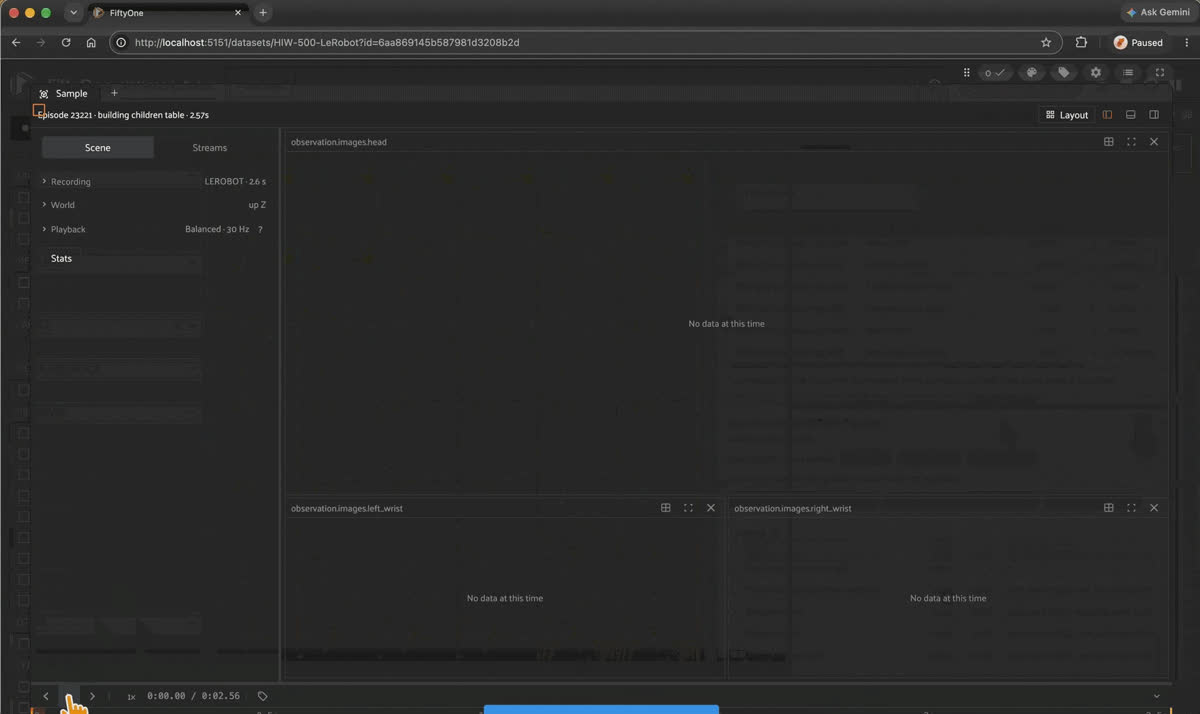Close the observation.images.left_wrist panel
This screenshot has width=1200, height=714.
pos(711,508)
